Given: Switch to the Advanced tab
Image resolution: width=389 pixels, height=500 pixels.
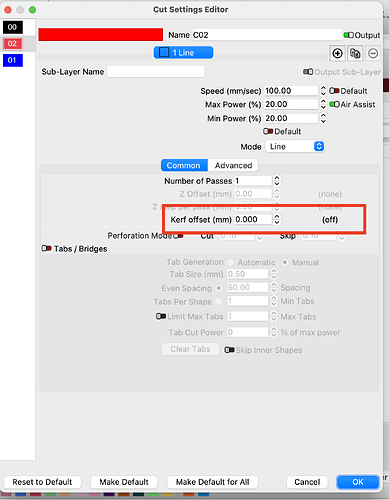Looking at the screenshot, I should pos(233,165).
